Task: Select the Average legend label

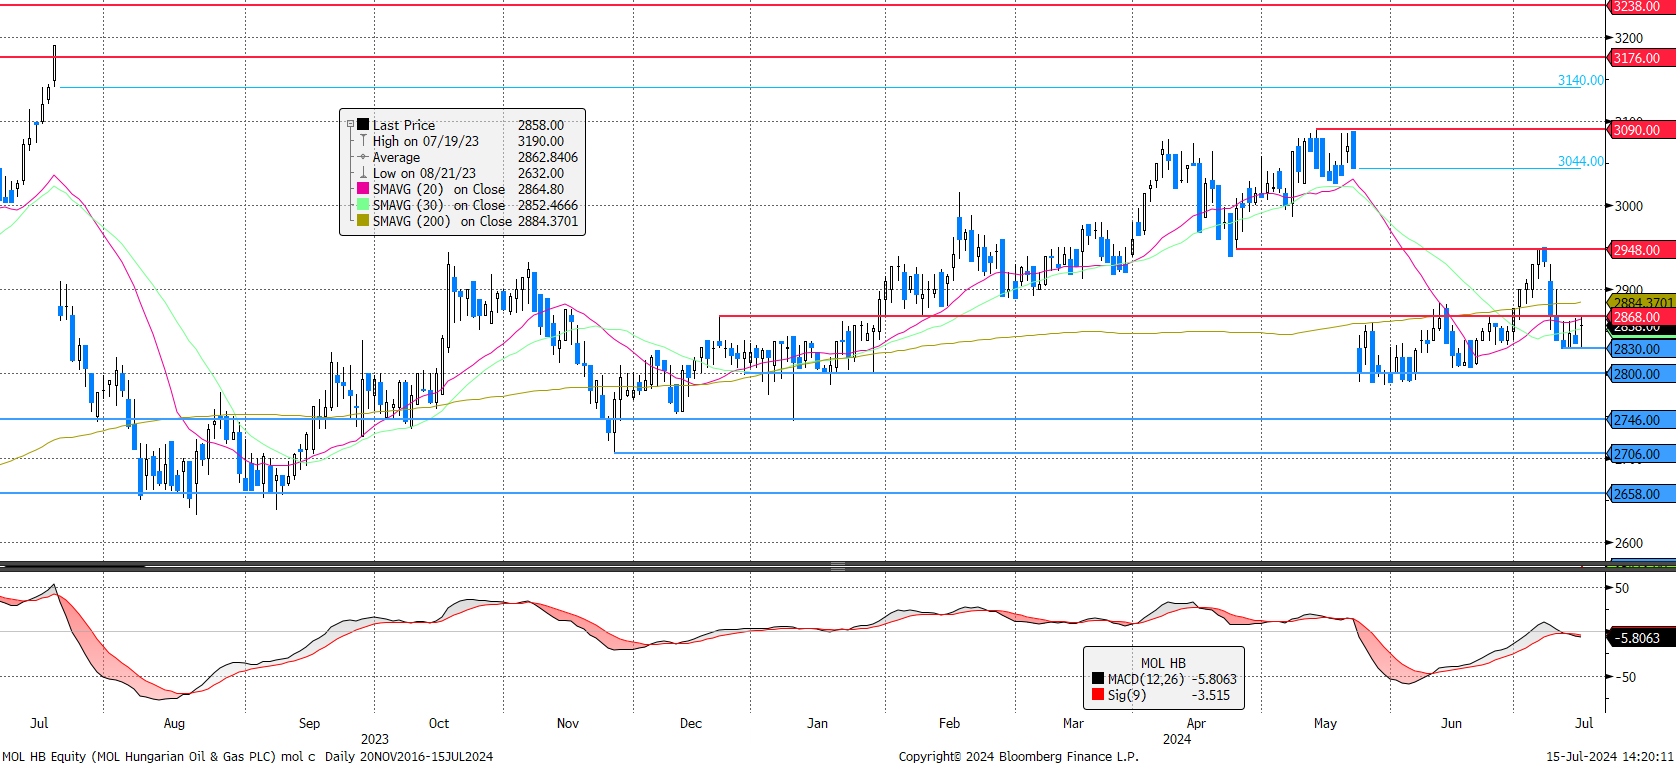Action: [396, 157]
